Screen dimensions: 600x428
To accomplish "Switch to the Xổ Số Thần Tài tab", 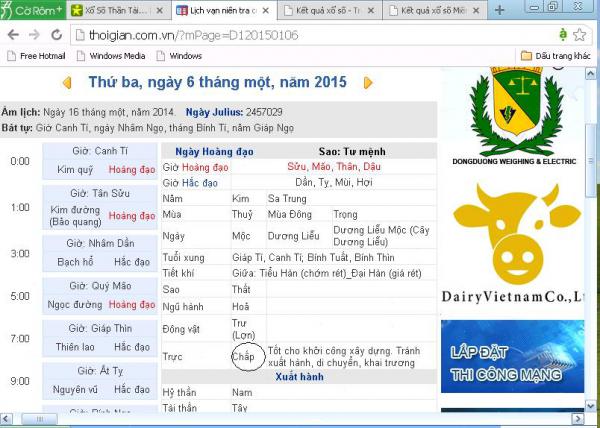I will pyautogui.click(x=116, y=11).
